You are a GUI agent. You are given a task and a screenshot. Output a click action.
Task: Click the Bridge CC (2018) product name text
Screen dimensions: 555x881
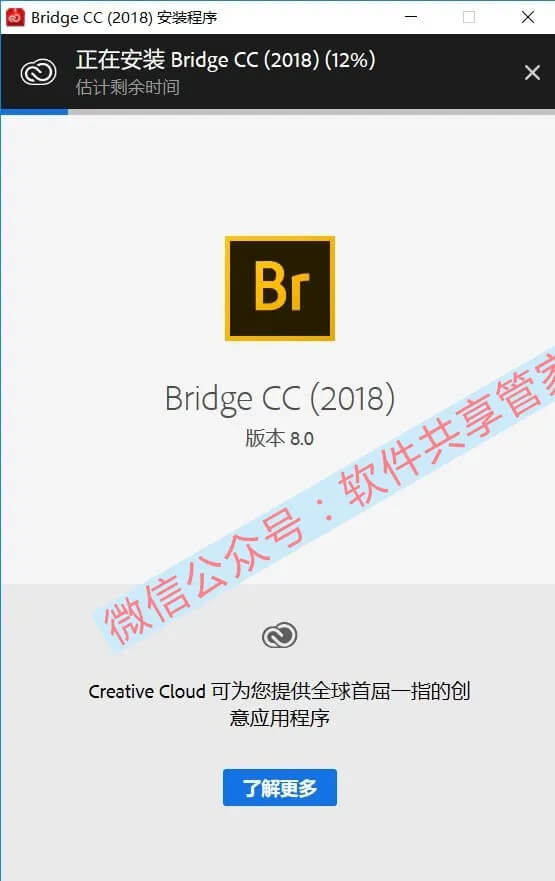pyautogui.click(x=280, y=399)
